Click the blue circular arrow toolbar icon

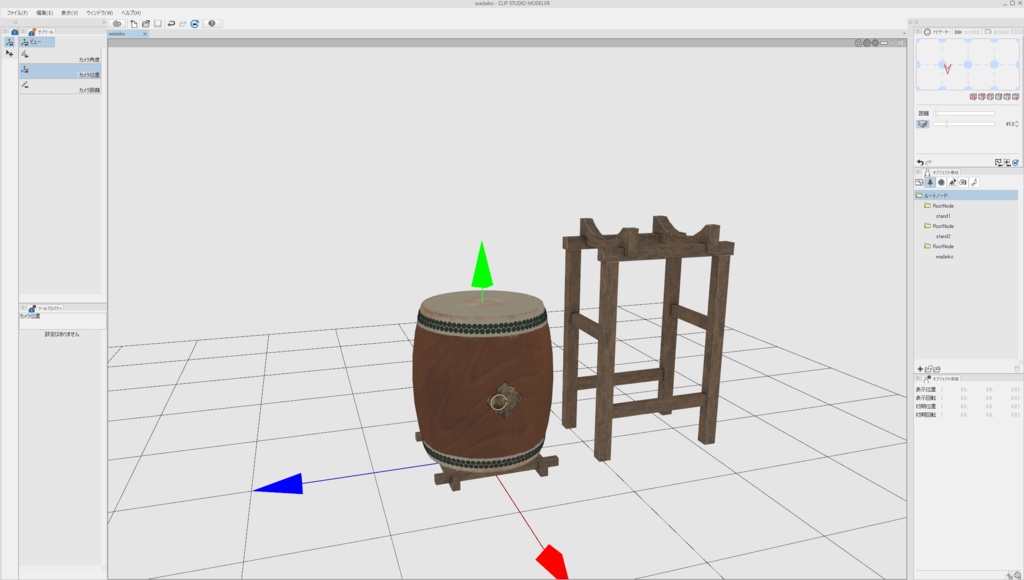(195, 24)
